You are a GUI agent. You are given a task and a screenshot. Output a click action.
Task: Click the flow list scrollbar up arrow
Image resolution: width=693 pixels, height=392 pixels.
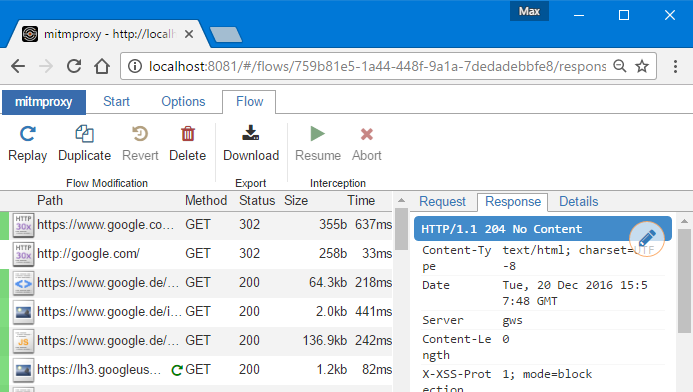point(401,200)
